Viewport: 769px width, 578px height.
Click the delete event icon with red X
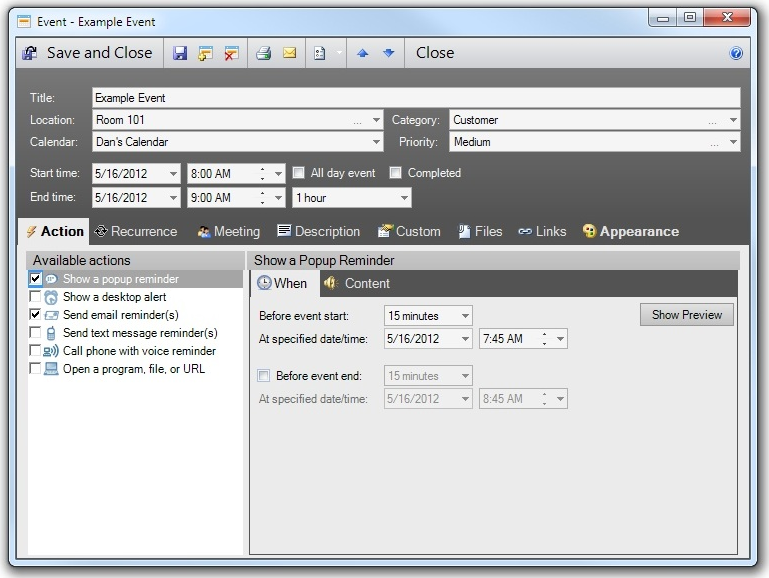tap(232, 53)
